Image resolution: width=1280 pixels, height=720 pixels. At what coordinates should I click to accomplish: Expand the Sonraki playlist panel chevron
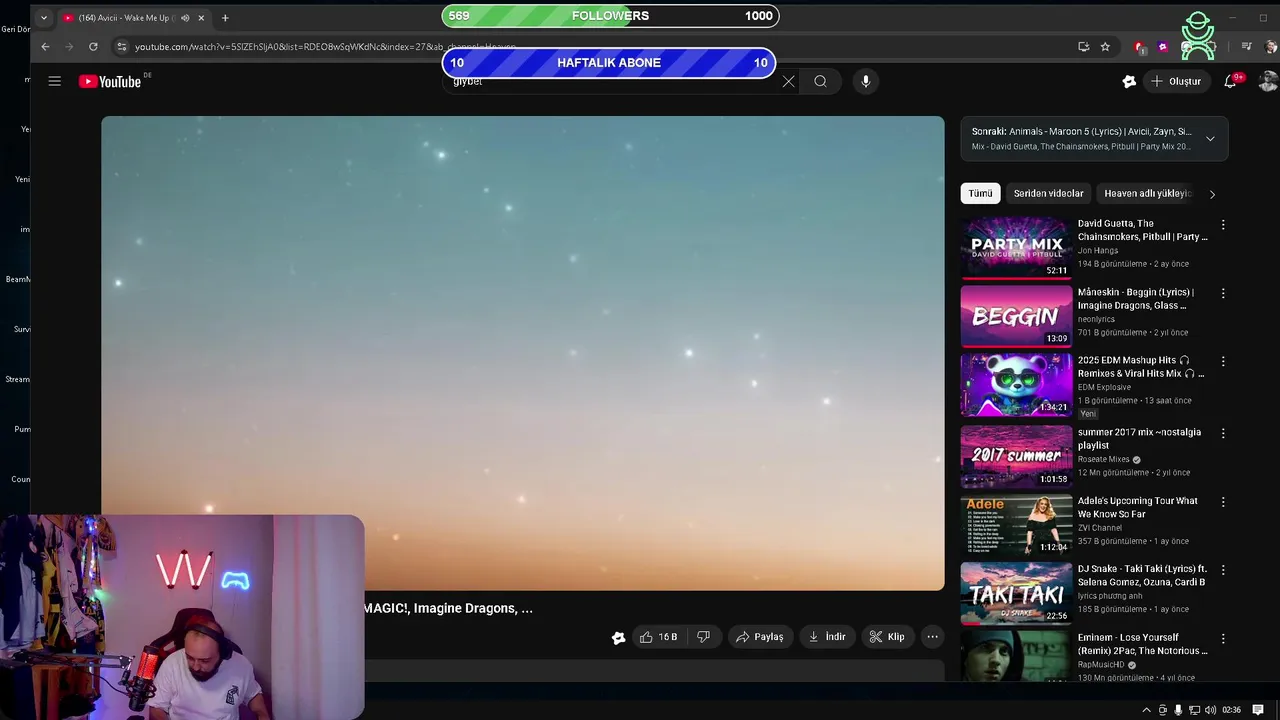pyautogui.click(x=1210, y=139)
